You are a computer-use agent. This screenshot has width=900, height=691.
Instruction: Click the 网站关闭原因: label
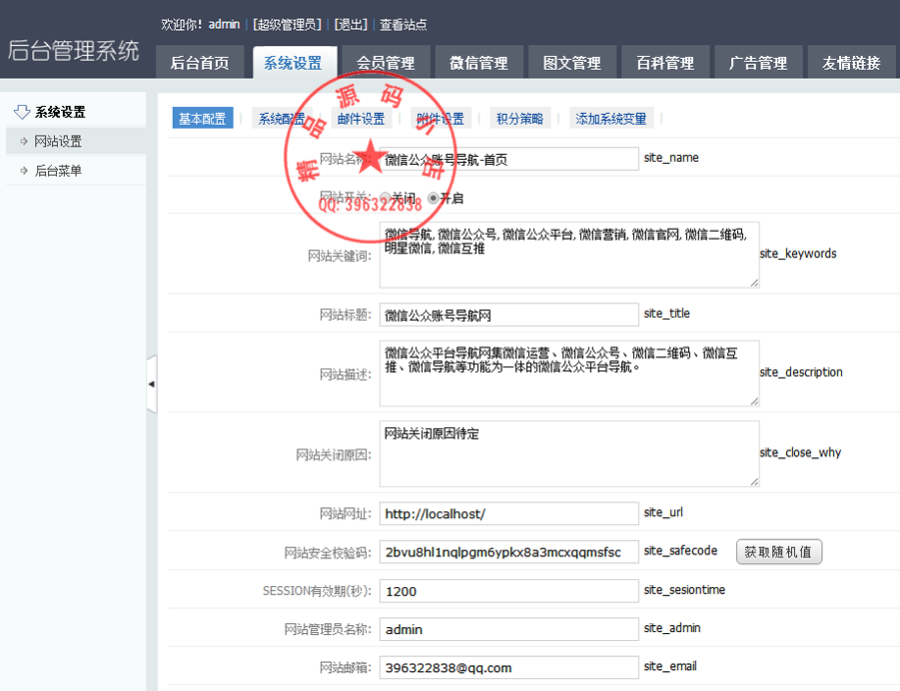(333, 455)
